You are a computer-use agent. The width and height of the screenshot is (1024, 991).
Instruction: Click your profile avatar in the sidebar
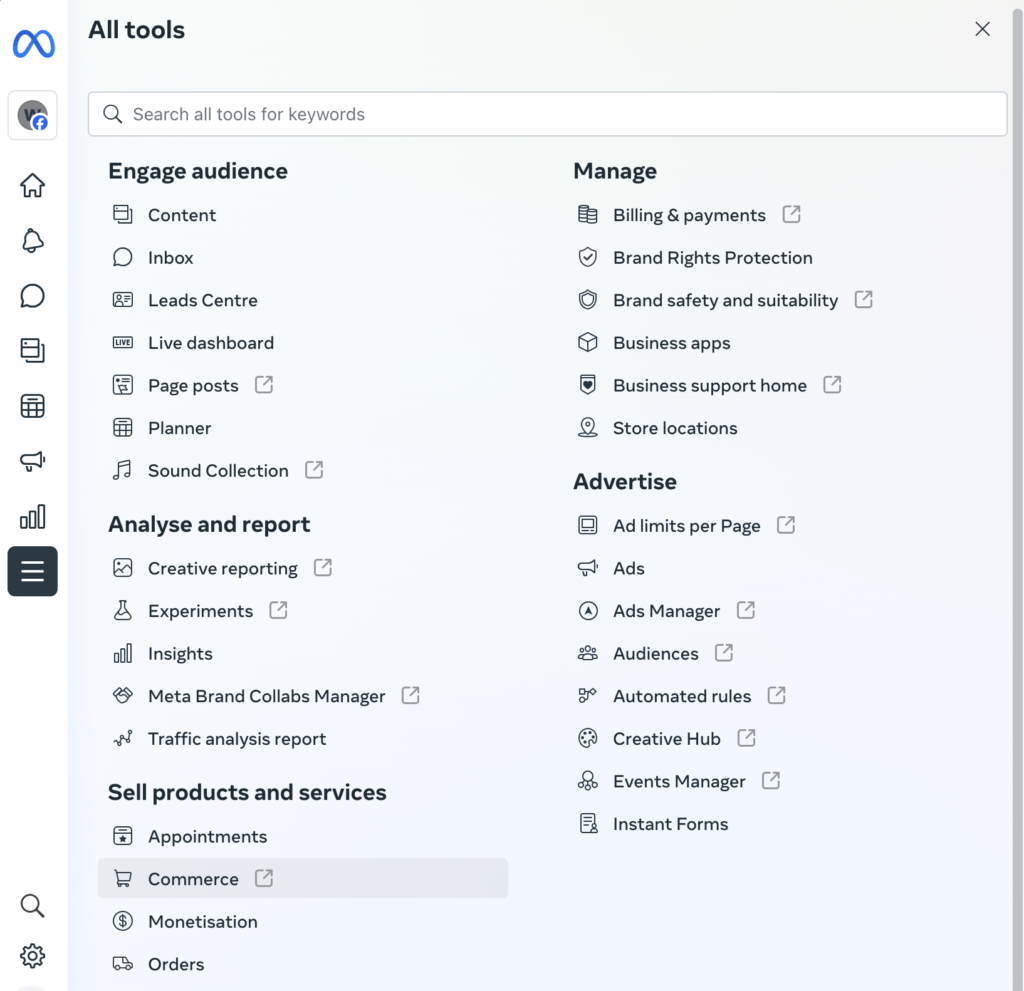click(x=32, y=115)
